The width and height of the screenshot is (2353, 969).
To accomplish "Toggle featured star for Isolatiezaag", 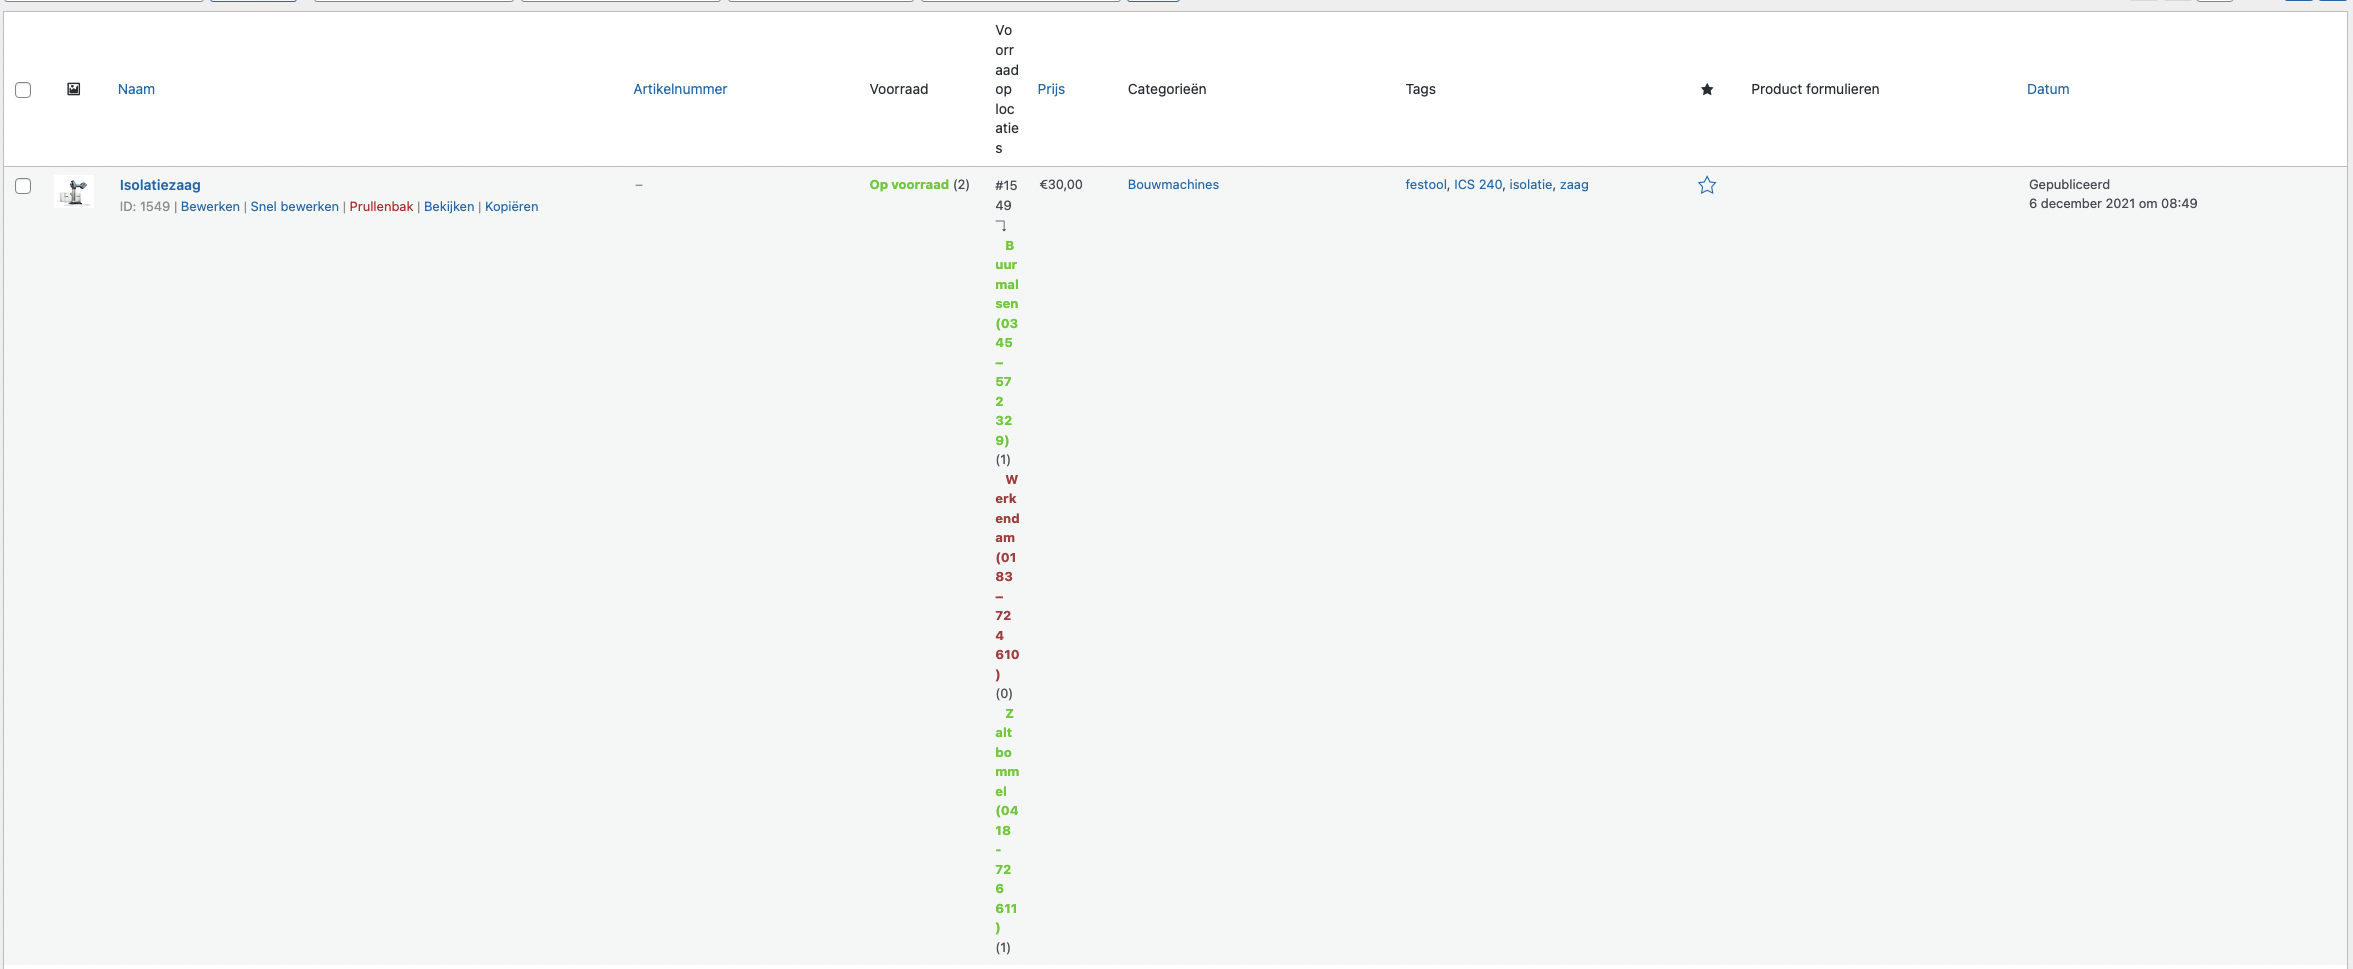I will point(1707,185).
